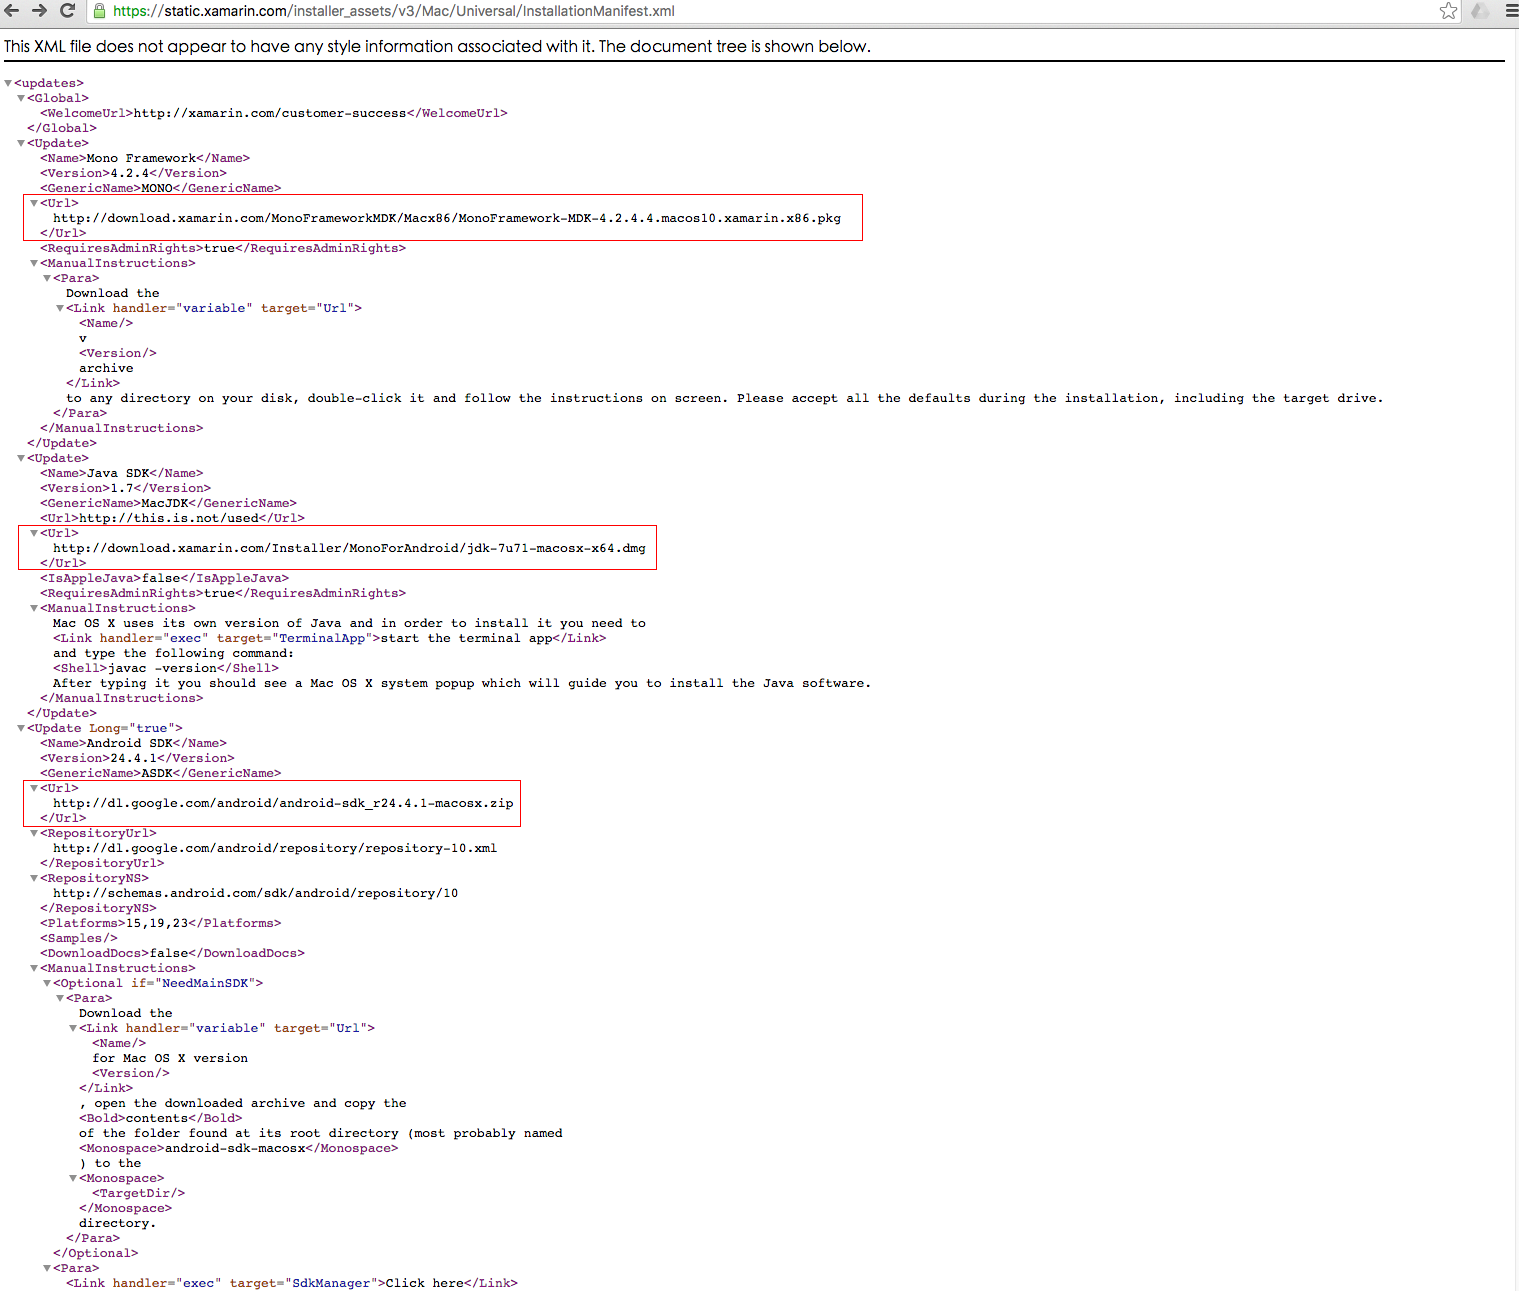The height and width of the screenshot is (1291, 1519).
Task: Collapse the Monospace node containing TargetDir
Action: [74, 1179]
